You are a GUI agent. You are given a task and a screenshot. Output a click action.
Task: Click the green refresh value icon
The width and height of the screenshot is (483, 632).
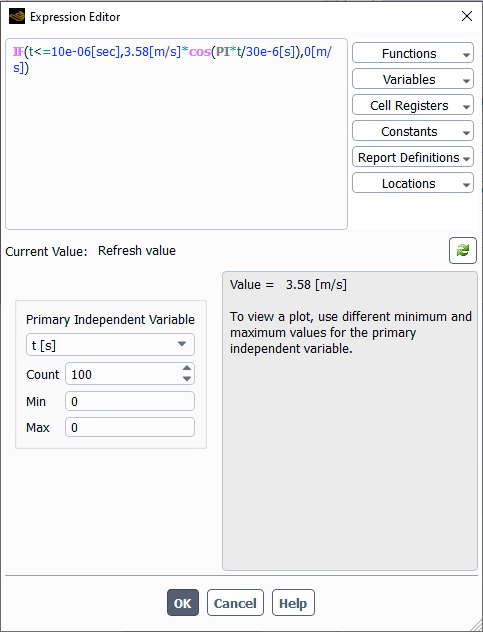462,251
